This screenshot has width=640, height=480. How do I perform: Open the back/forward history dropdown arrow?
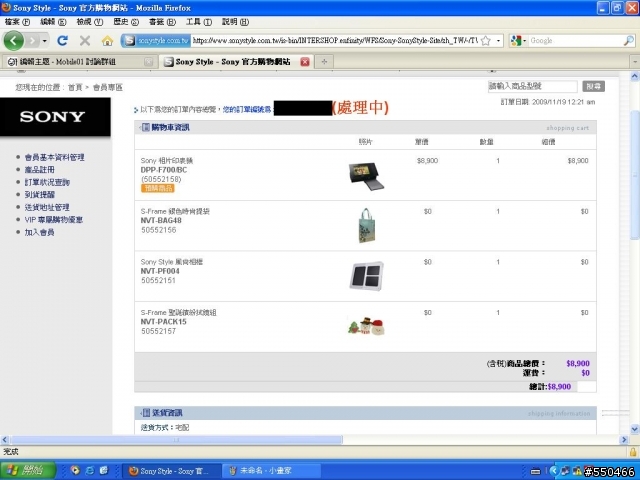click(44, 40)
